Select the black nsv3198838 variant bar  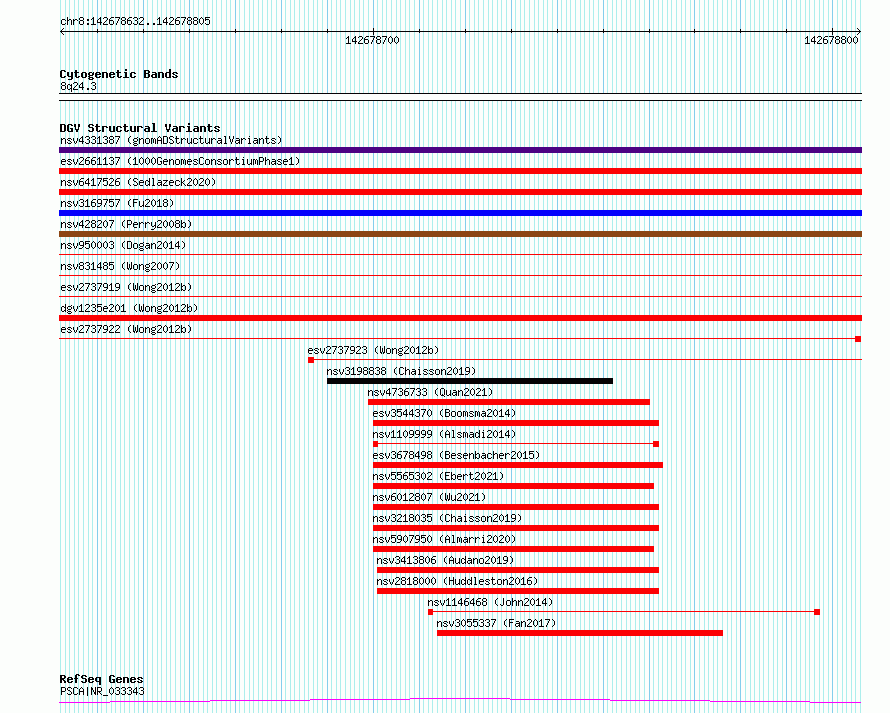pos(470,381)
